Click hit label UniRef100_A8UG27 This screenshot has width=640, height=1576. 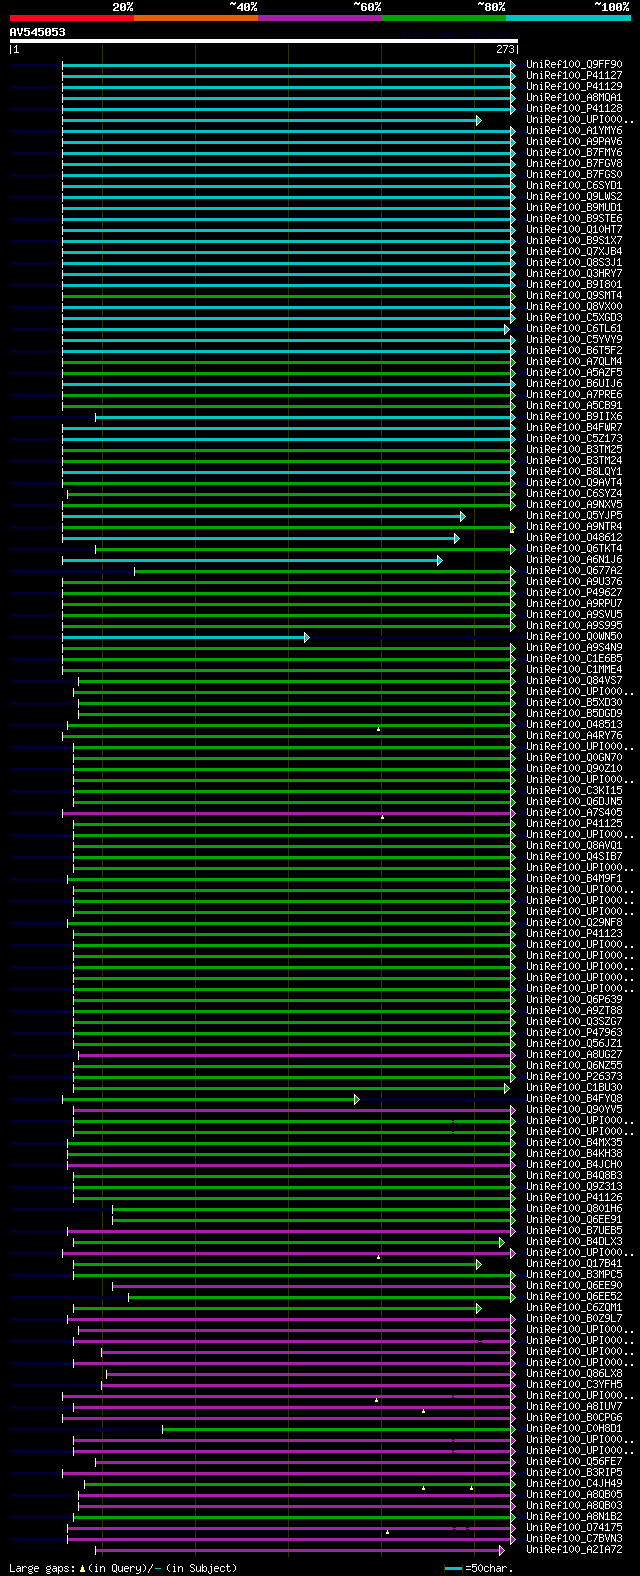574,1055
